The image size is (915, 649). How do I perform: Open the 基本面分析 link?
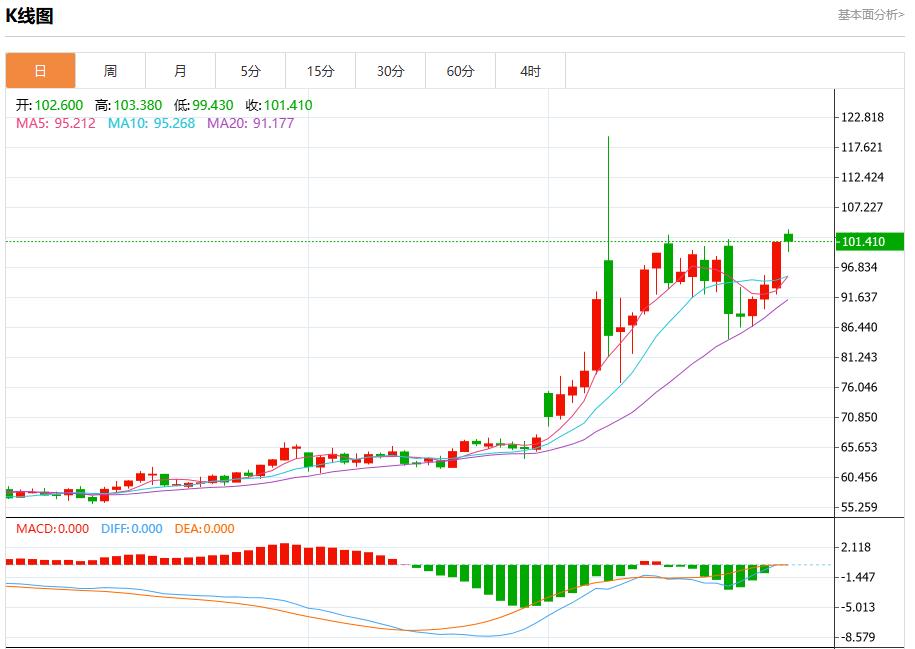[x=870, y=15]
